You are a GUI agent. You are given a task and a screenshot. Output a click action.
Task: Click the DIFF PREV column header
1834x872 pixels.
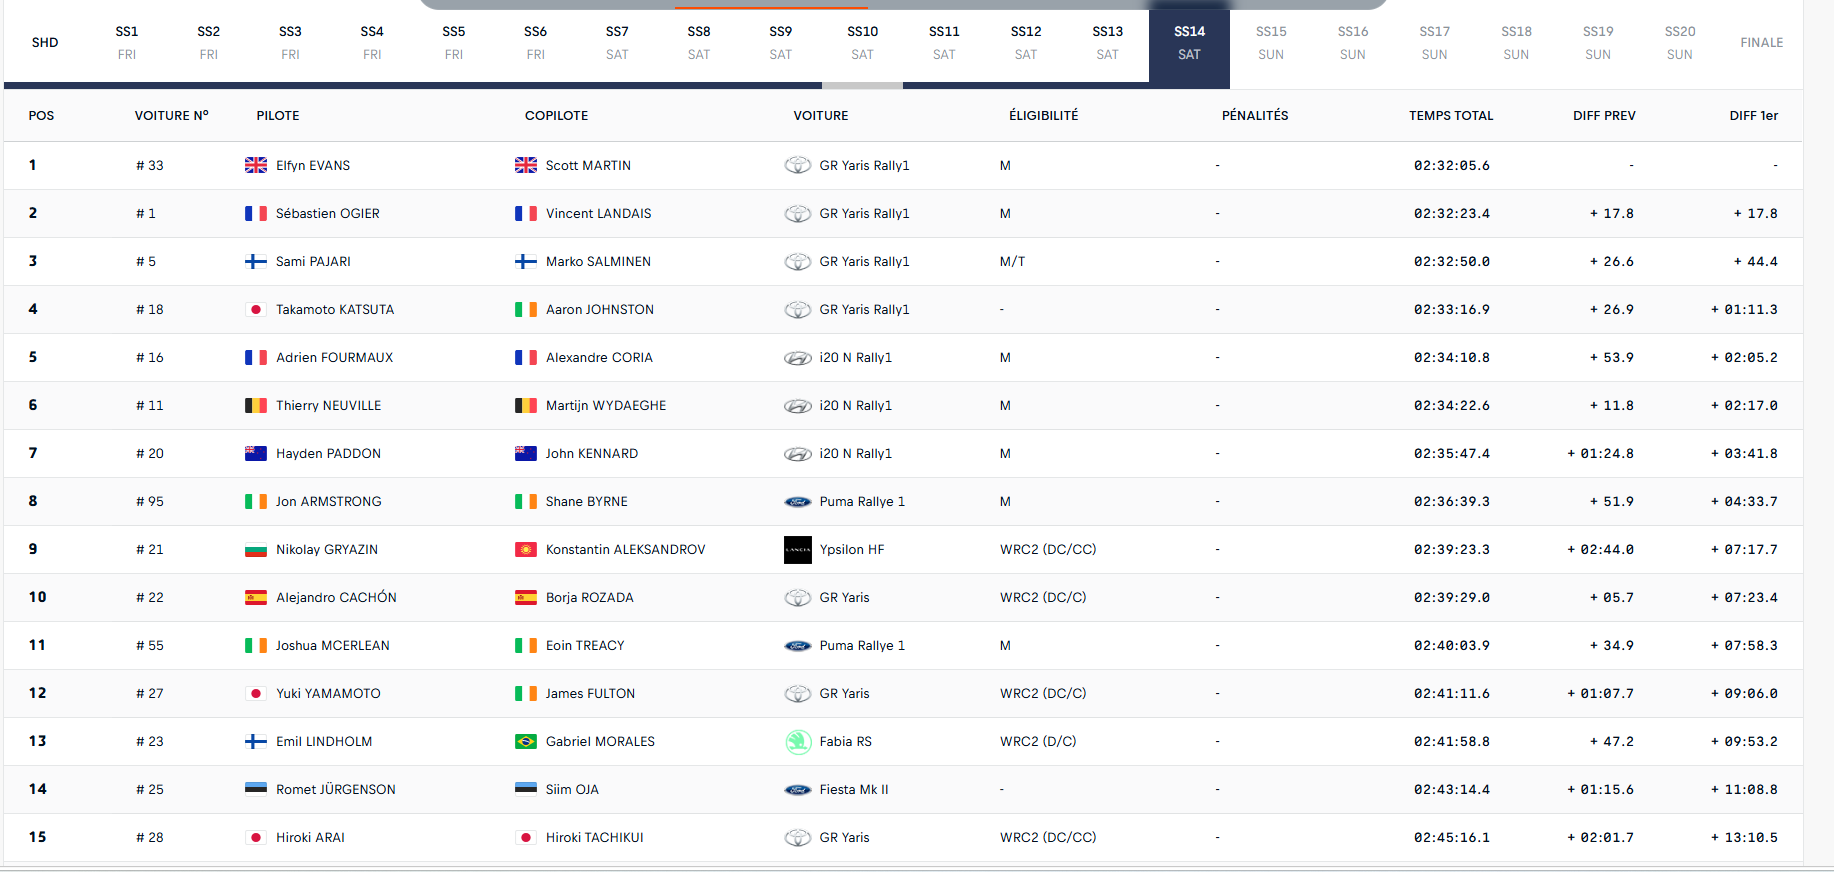click(1604, 116)
